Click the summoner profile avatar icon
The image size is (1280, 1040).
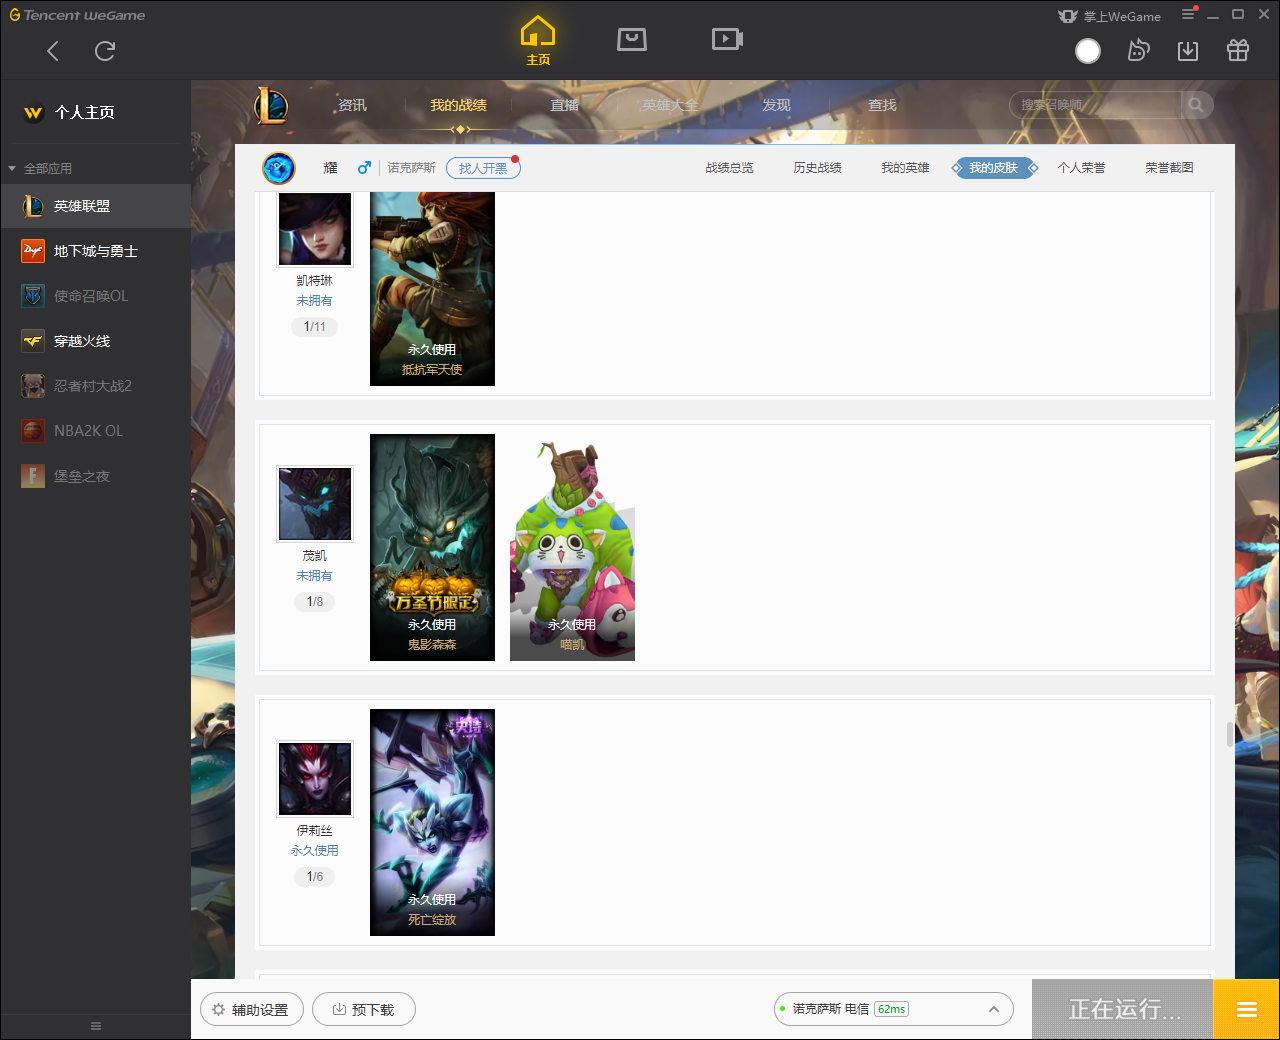click(279, 168)
